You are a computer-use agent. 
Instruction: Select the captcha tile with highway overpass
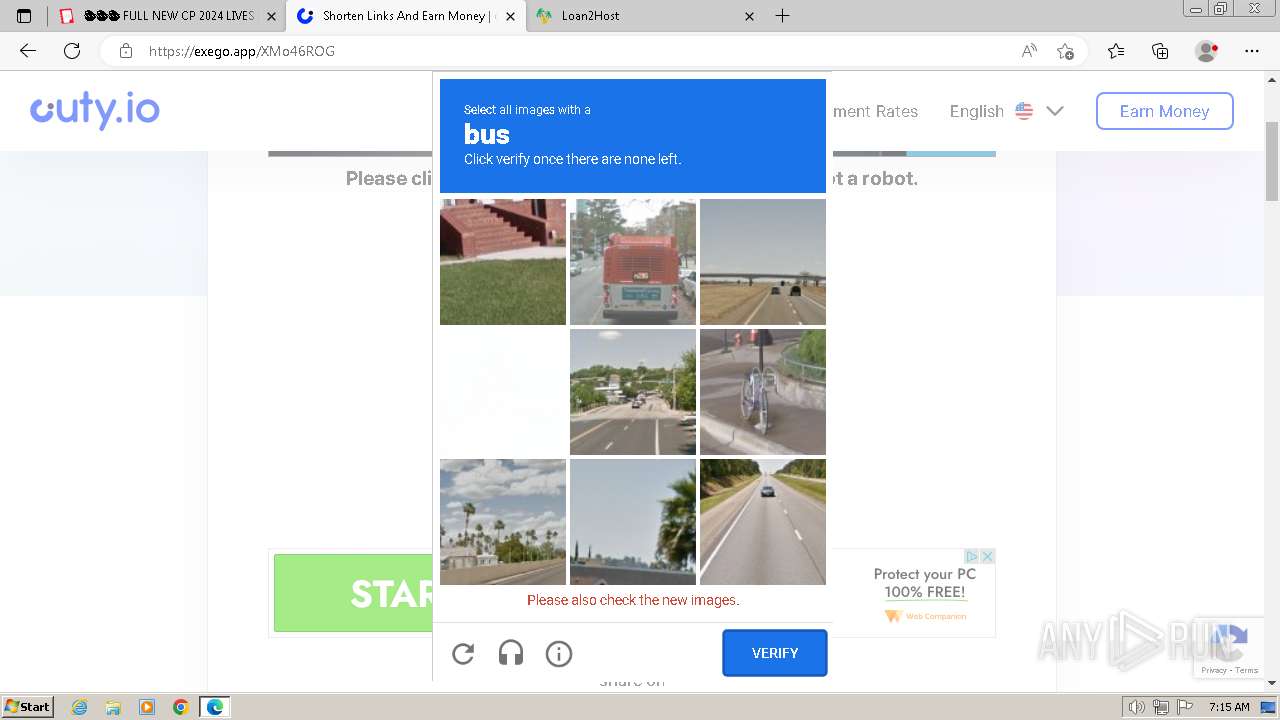[x=763, y=262]
